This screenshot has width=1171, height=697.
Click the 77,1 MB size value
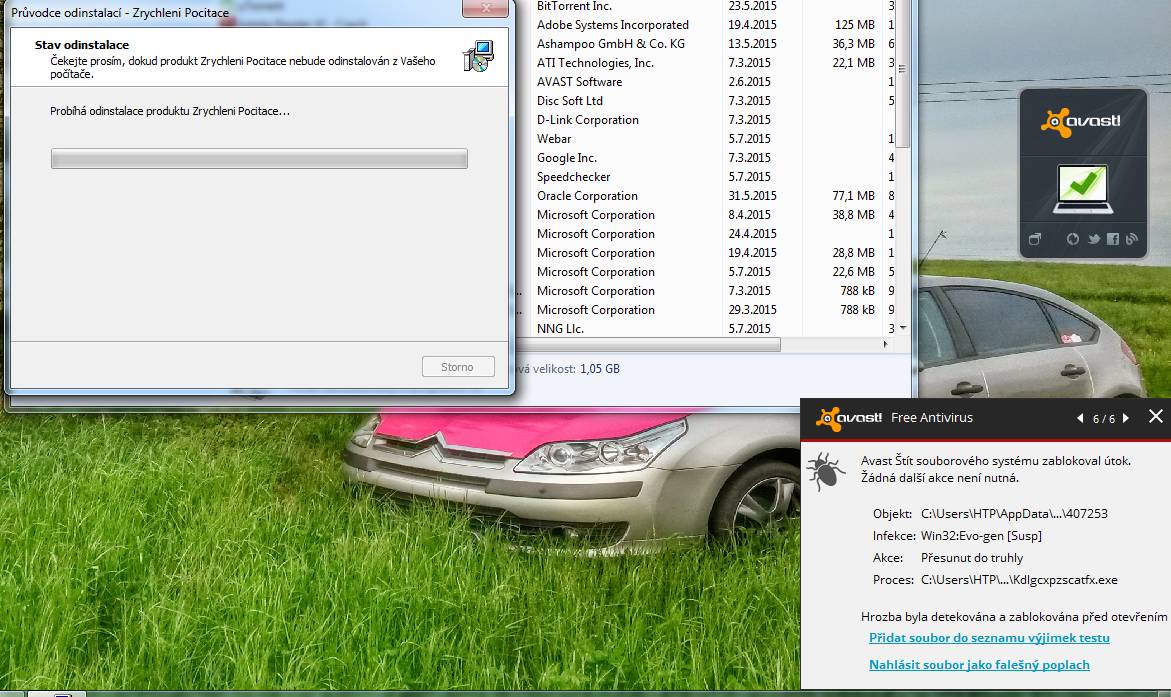click(x=853, y=196)
